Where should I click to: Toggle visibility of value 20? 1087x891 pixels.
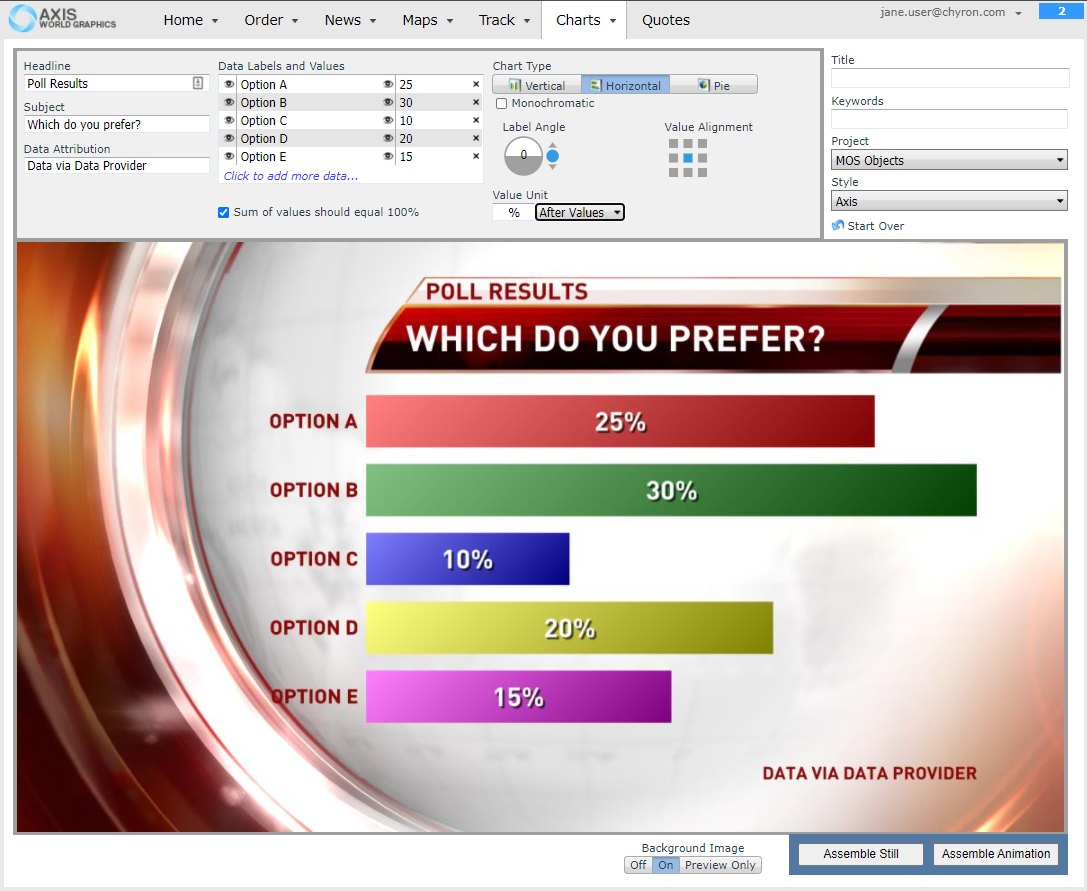click(388, 138)
